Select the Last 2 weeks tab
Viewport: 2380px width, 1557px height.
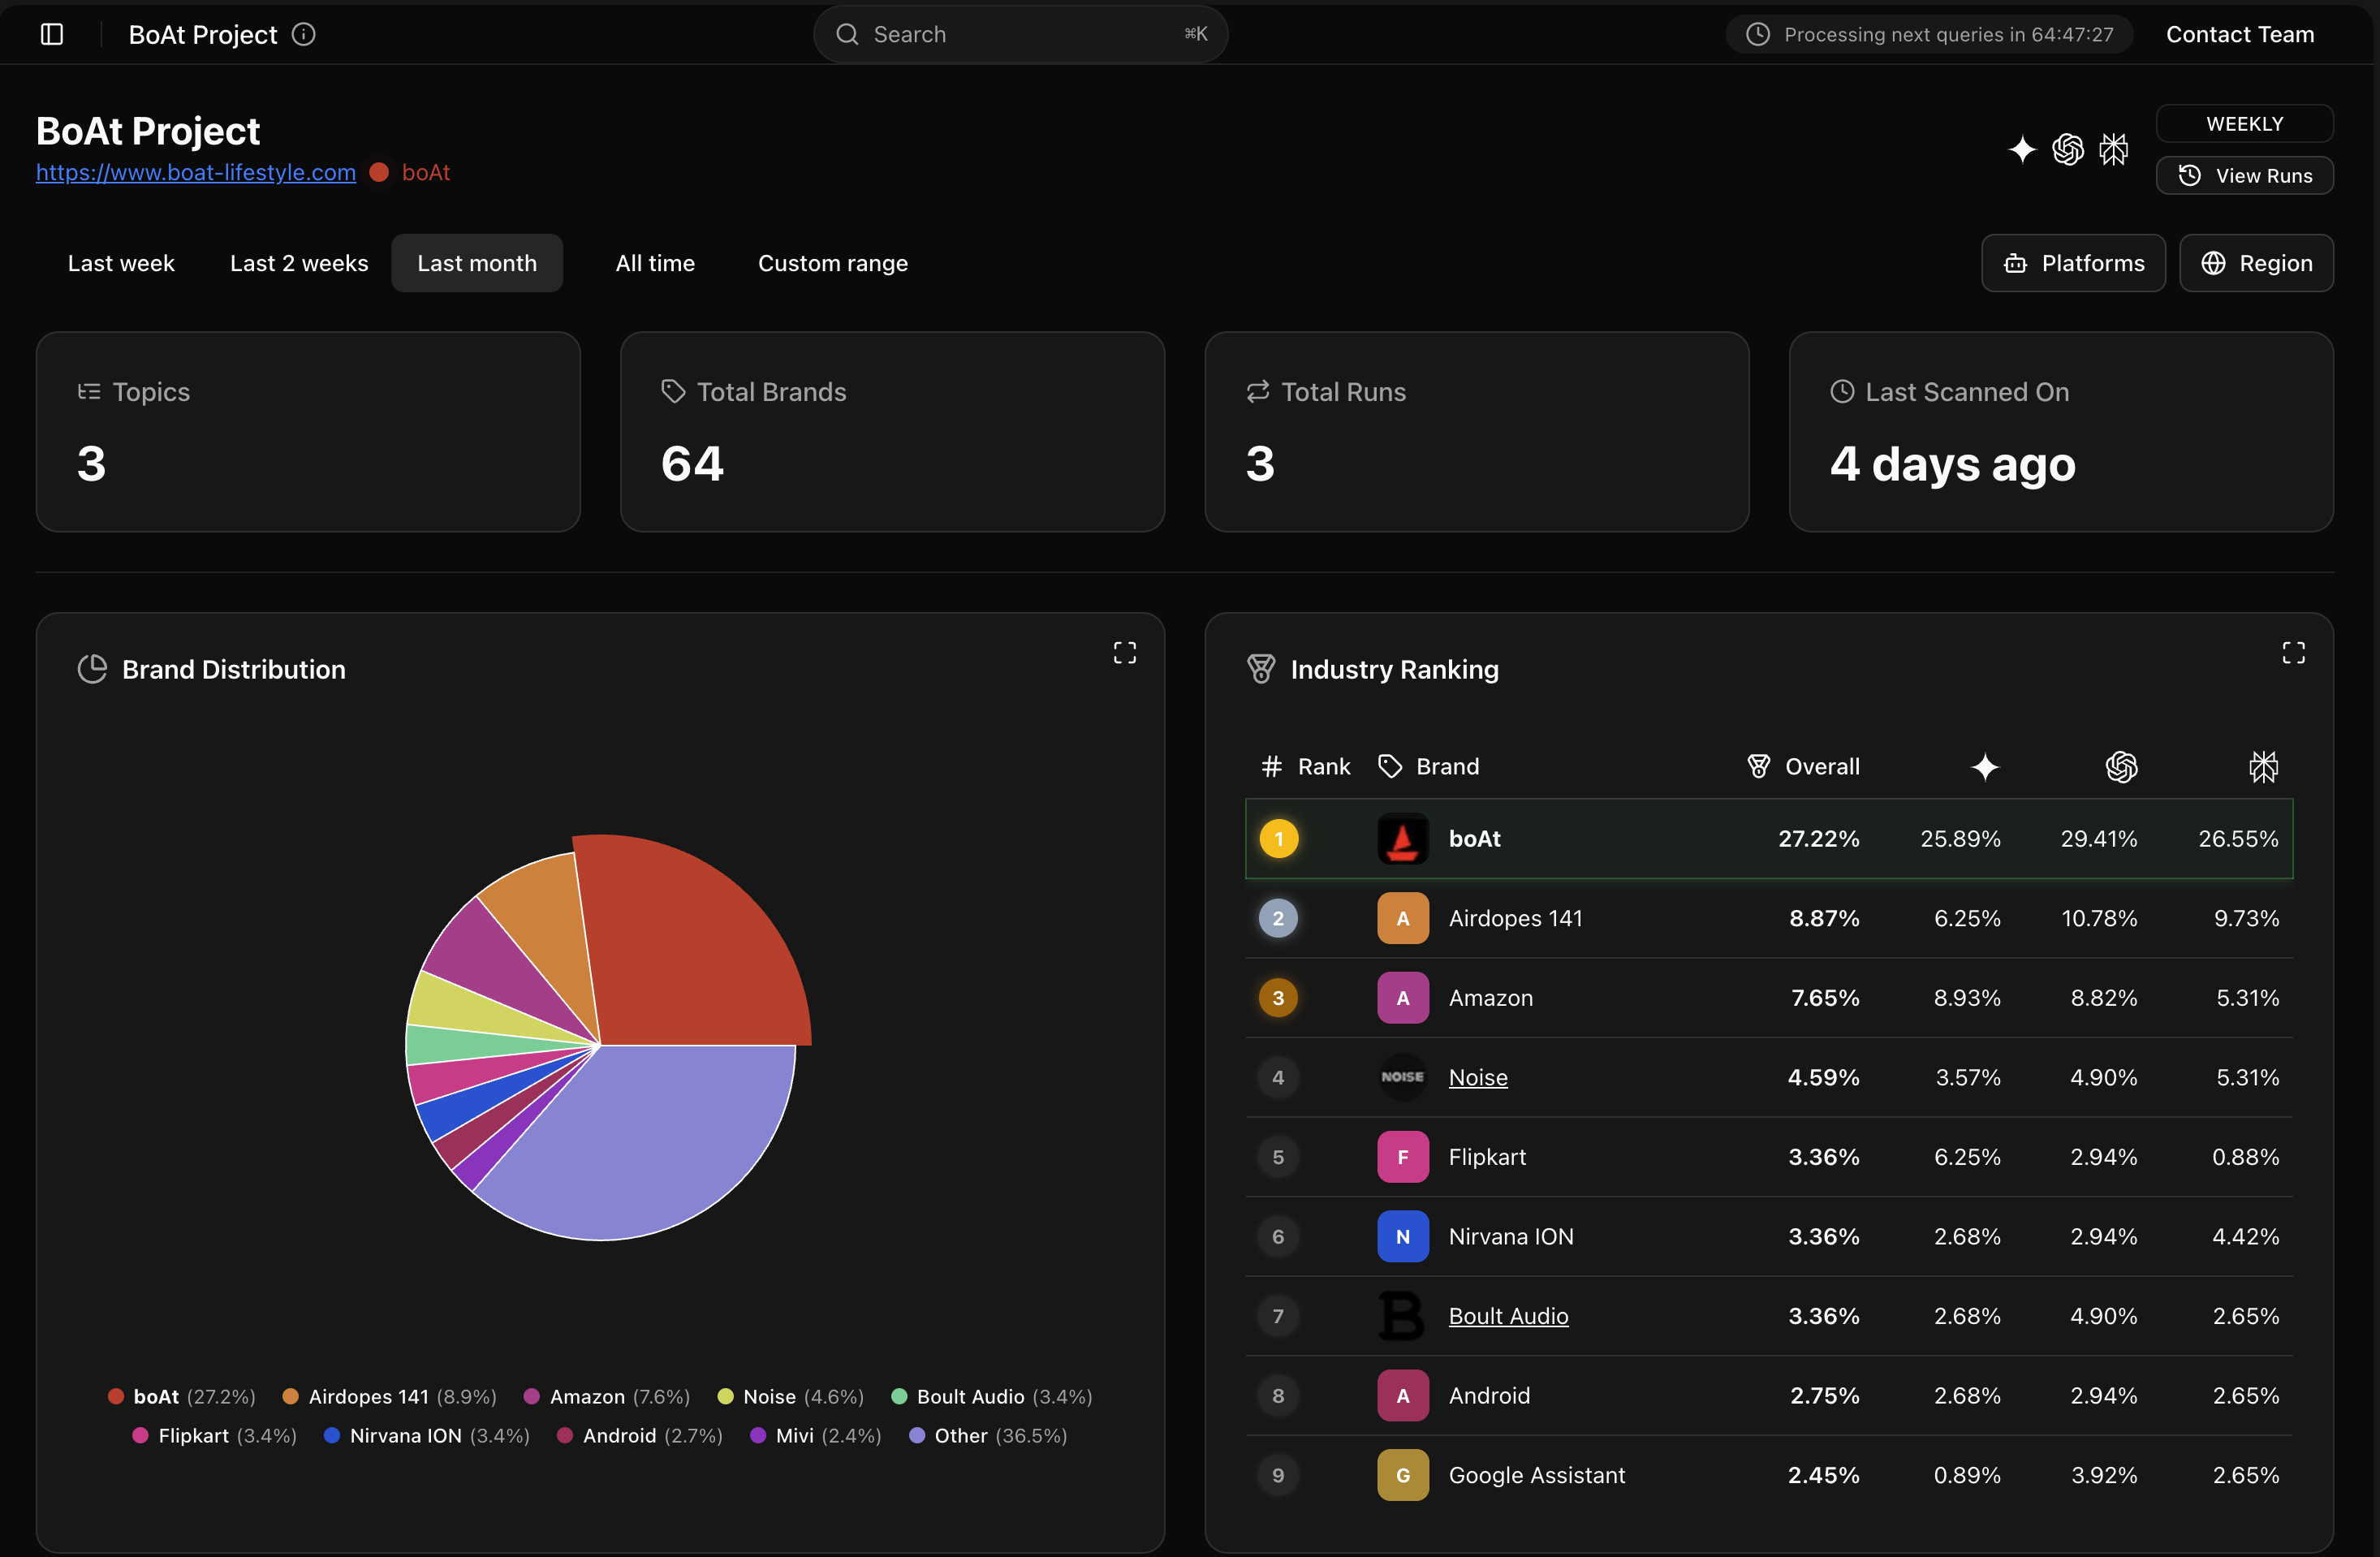pyautogui.click(x=299, y=263)
